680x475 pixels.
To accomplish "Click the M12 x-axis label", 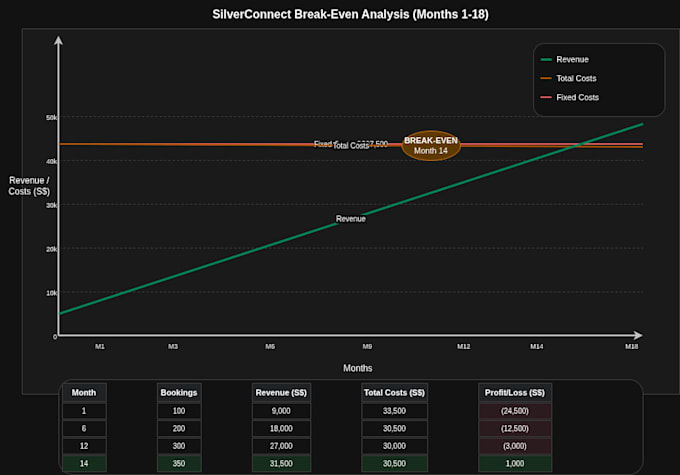I will (464, 346).
